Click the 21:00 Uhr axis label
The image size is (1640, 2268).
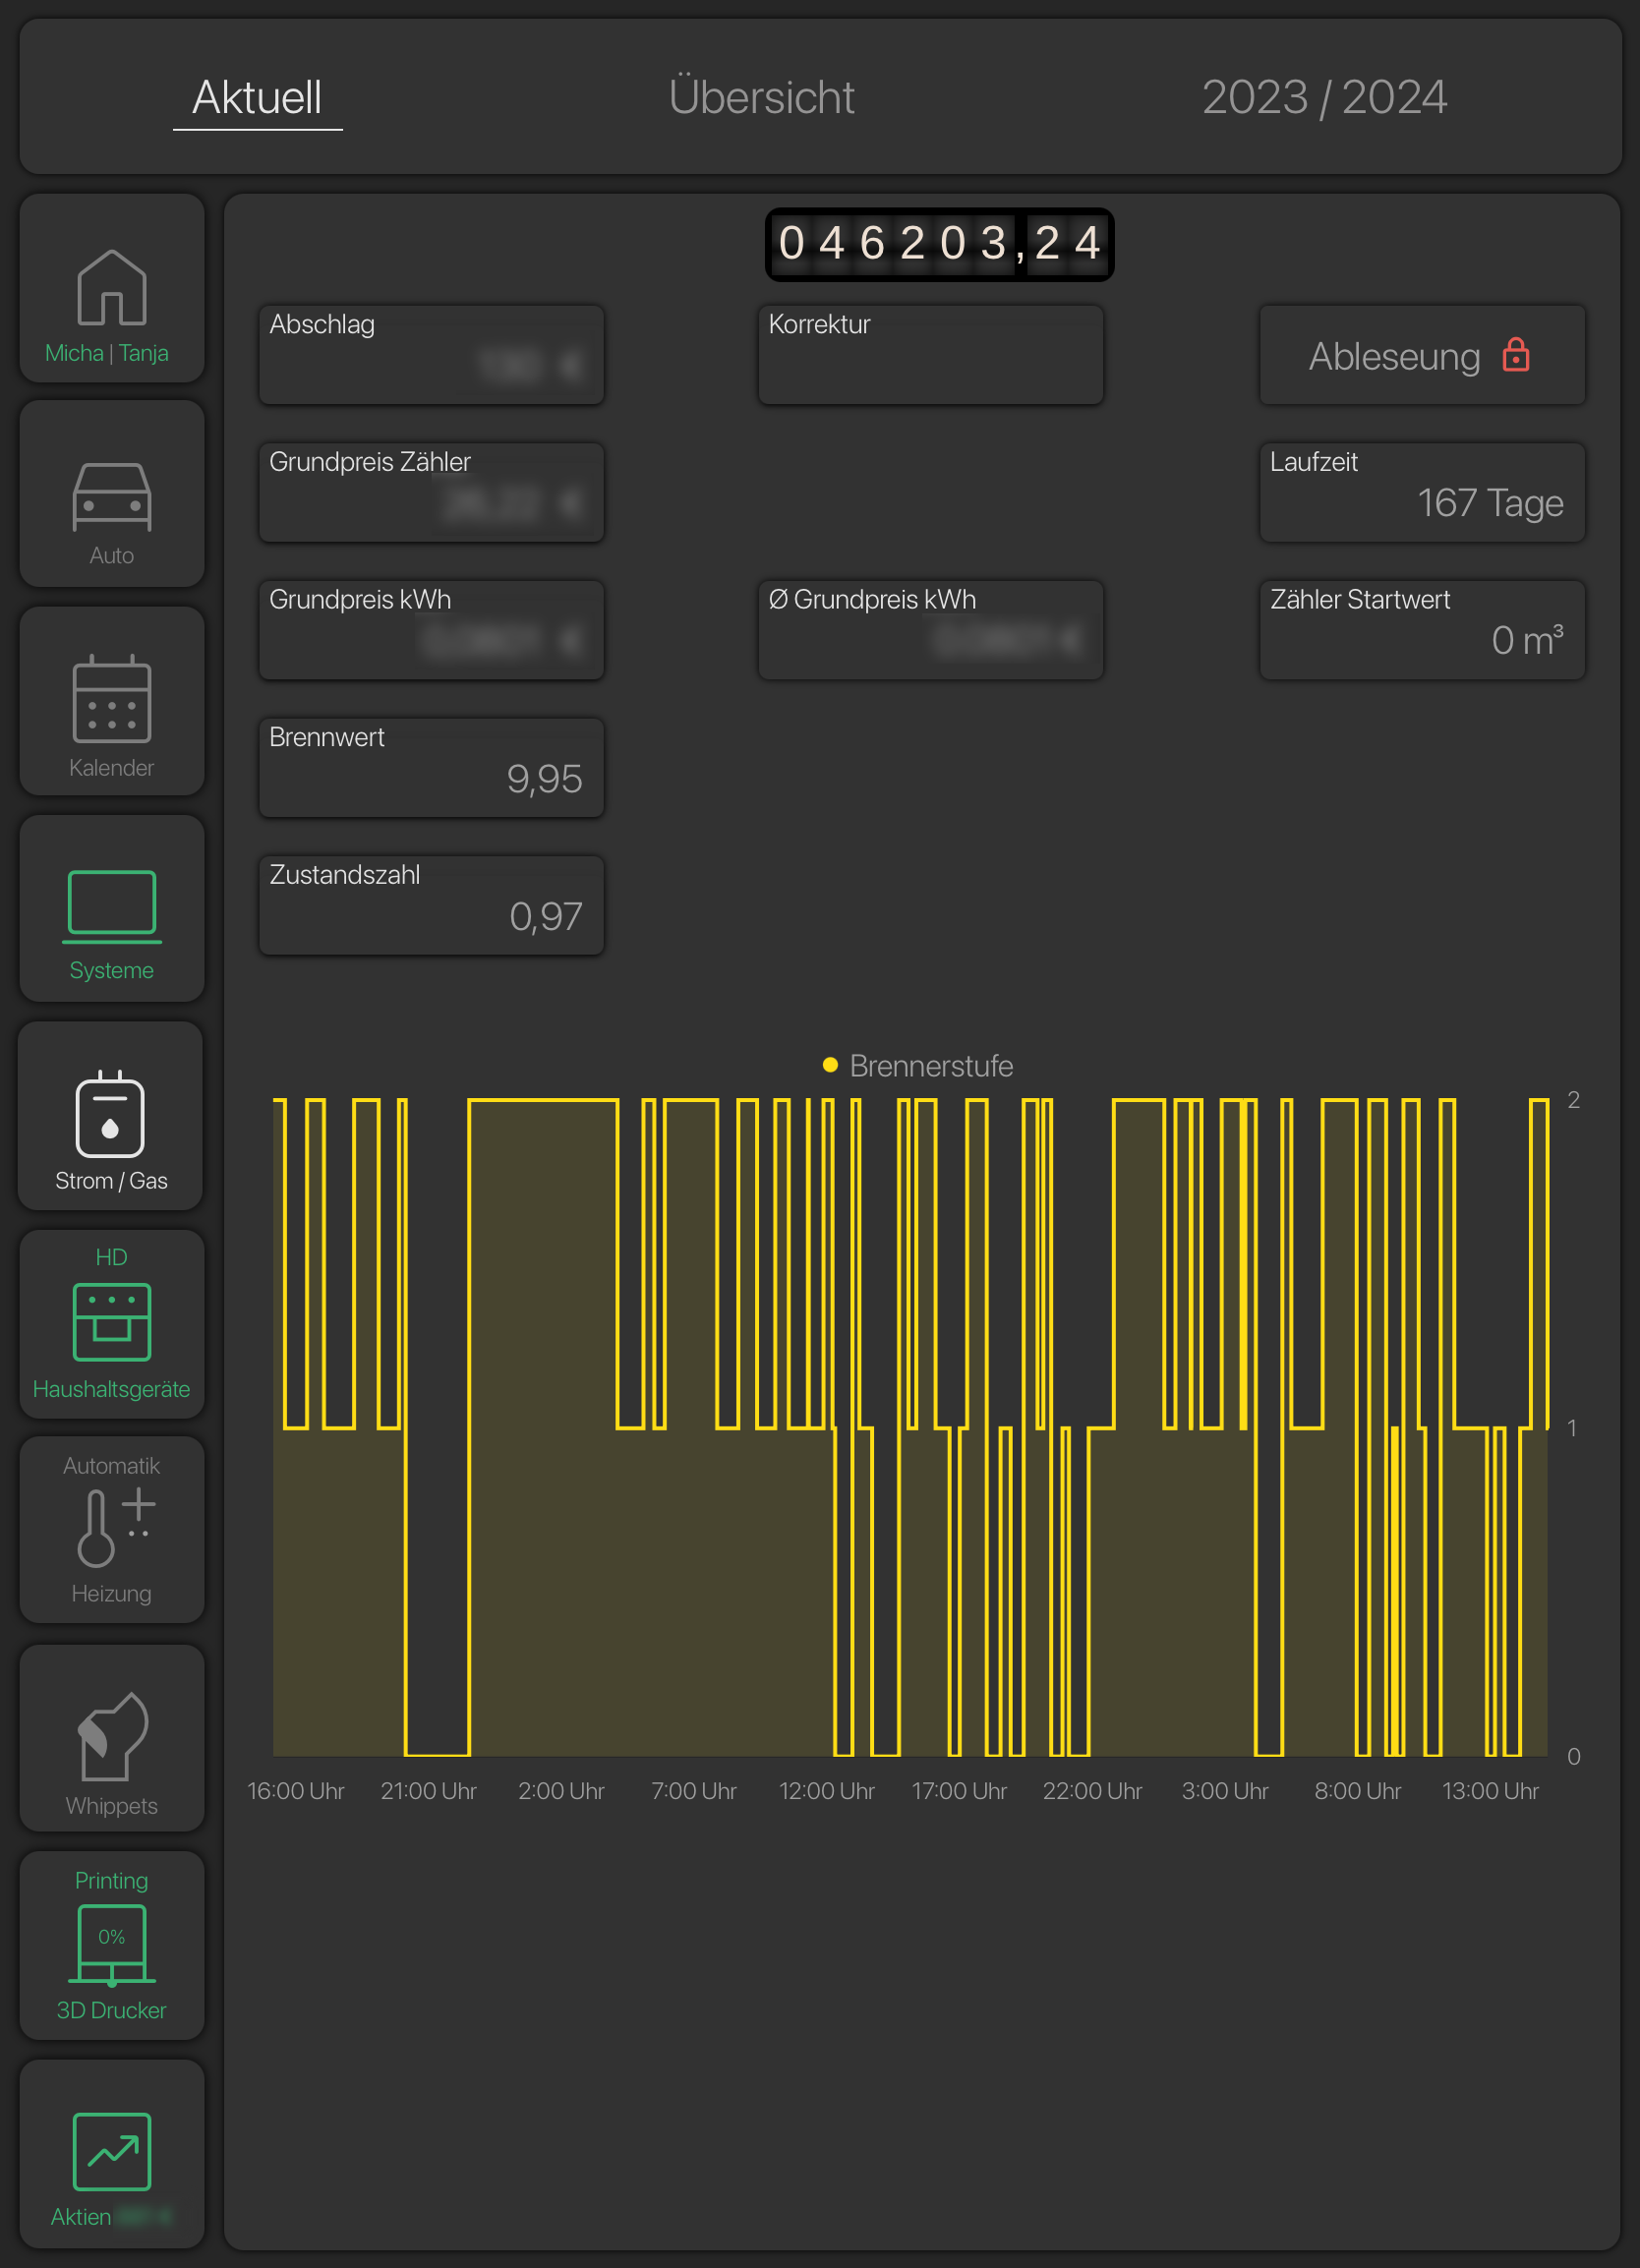click(x=428, y=1791)
